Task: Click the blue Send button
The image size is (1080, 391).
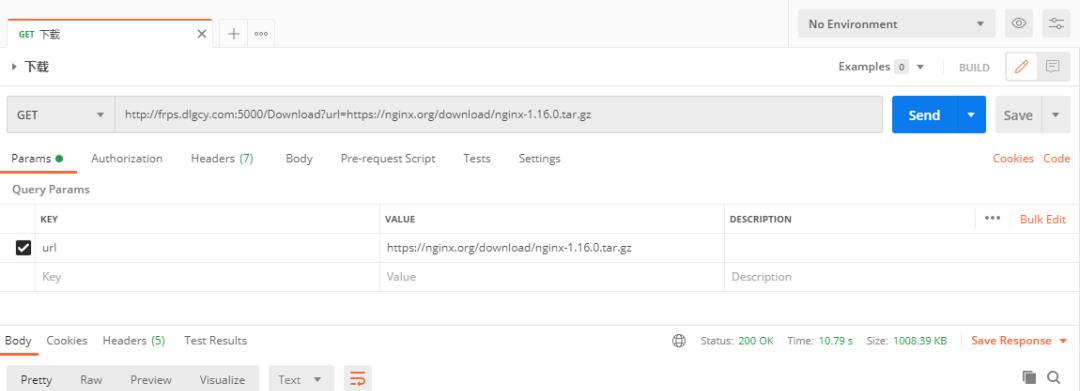Action: (x=924, y=115)
